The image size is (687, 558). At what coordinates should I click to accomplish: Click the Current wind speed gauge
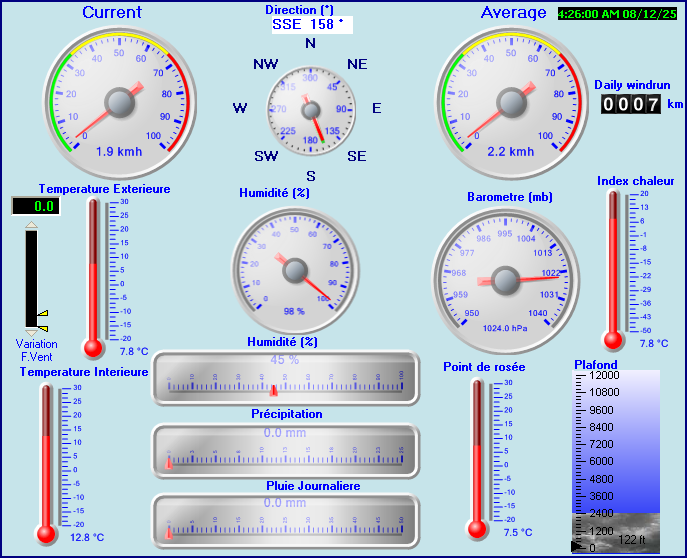[x=119, y=102]
